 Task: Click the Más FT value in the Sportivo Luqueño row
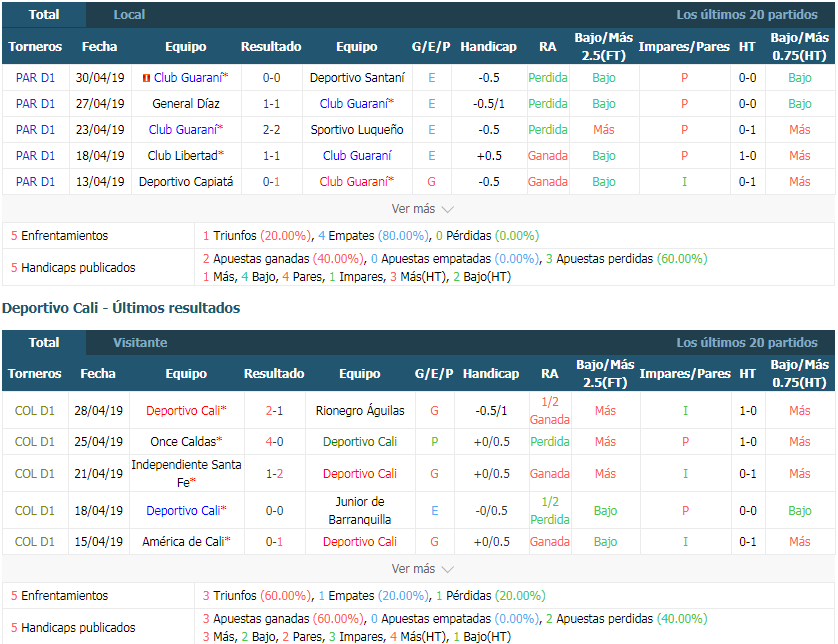click(x=604, y=130)
